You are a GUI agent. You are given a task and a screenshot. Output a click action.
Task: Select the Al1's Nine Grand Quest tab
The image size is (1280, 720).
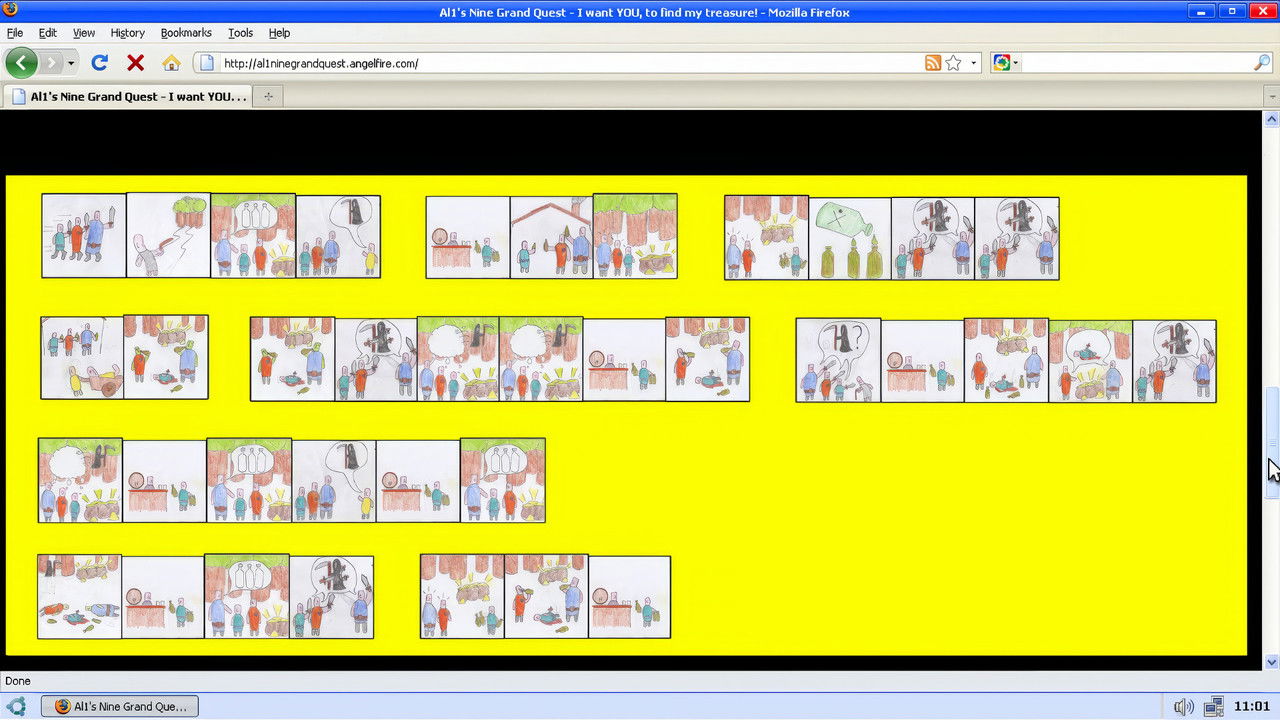[128, 97]
